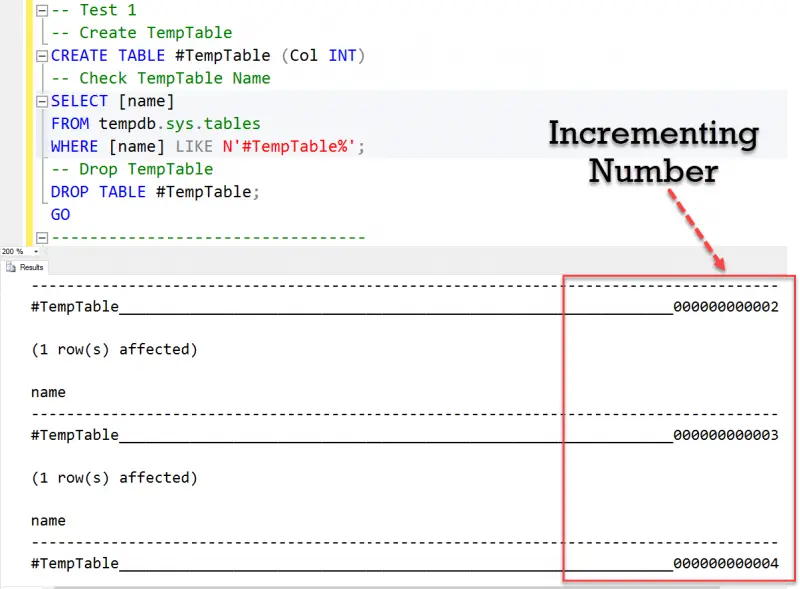Click the '-- Create TempTable' comment
Viewport: 800px width, 589px height.
(141, 33)
